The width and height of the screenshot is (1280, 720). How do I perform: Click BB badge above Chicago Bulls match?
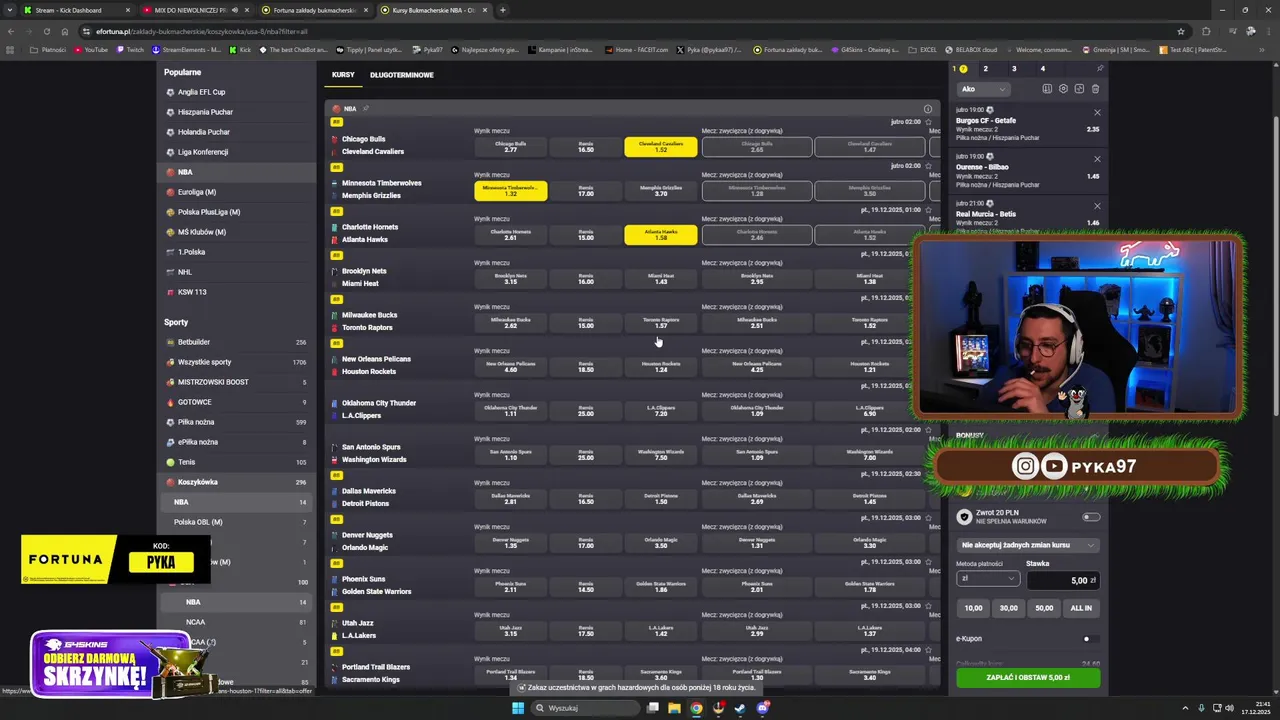click(337, 123)
